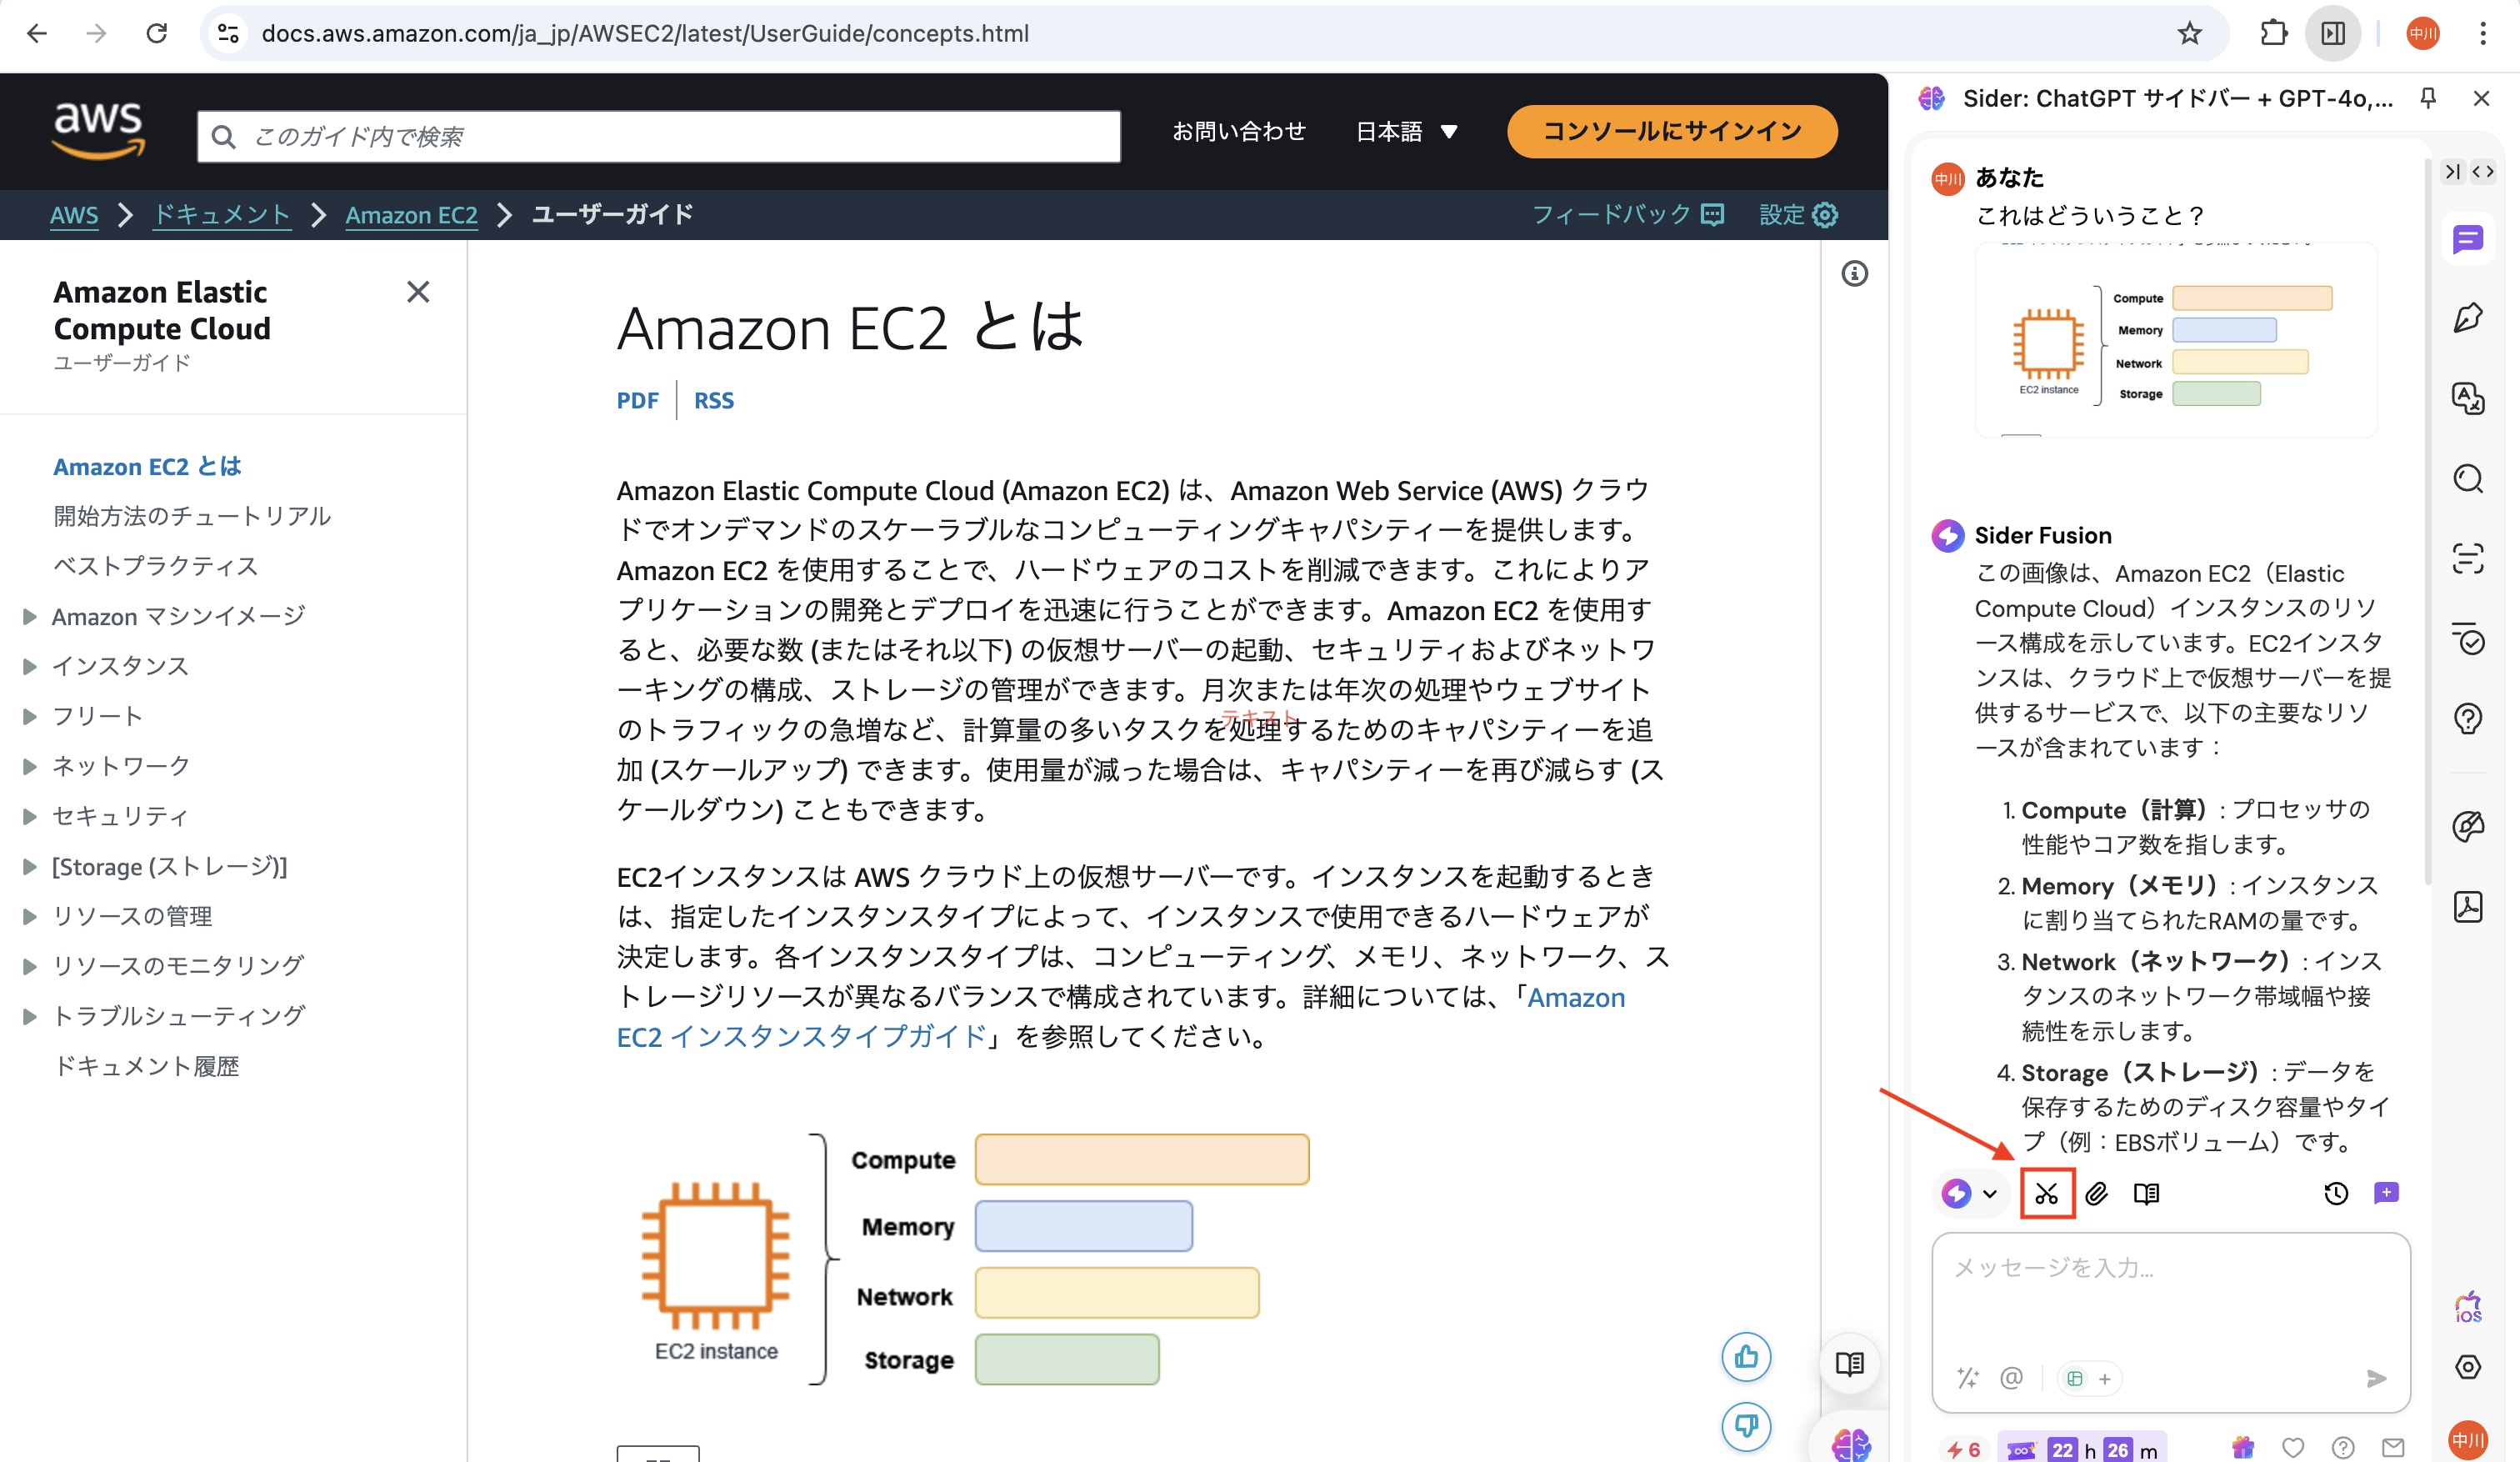
Task: Collapse the Sider sidebar toolbar
Action: [2452, 171]
